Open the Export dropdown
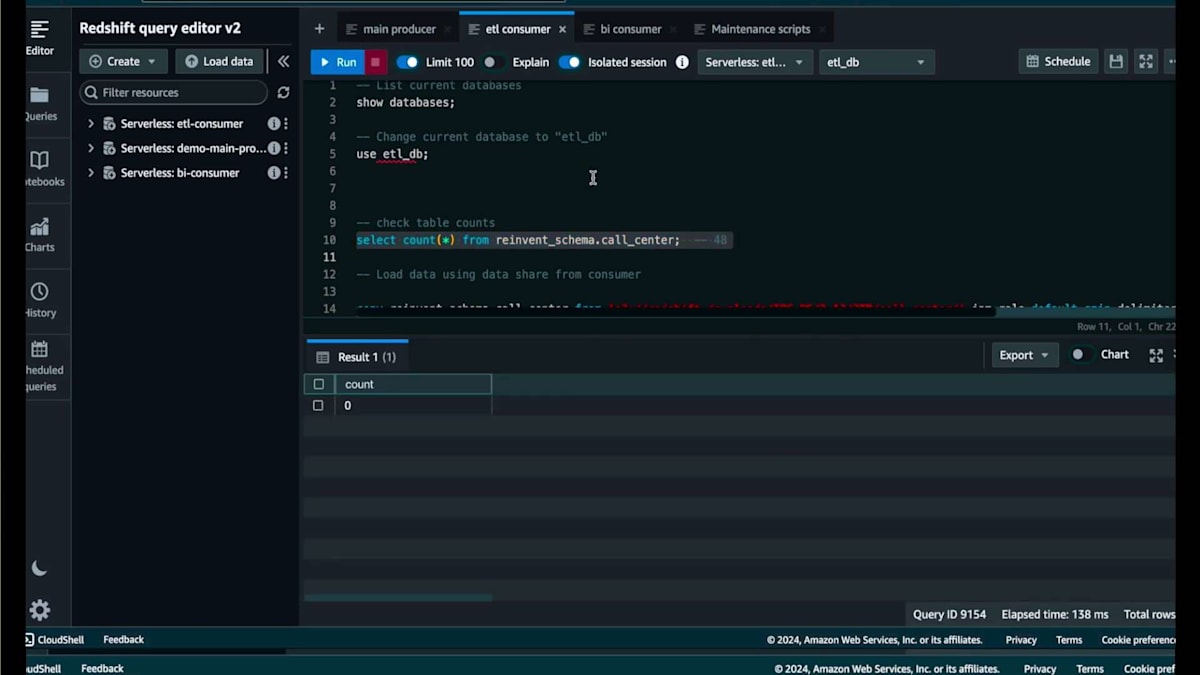The width and height of the screenshot is (1200, 675). tap(1025, 355)
